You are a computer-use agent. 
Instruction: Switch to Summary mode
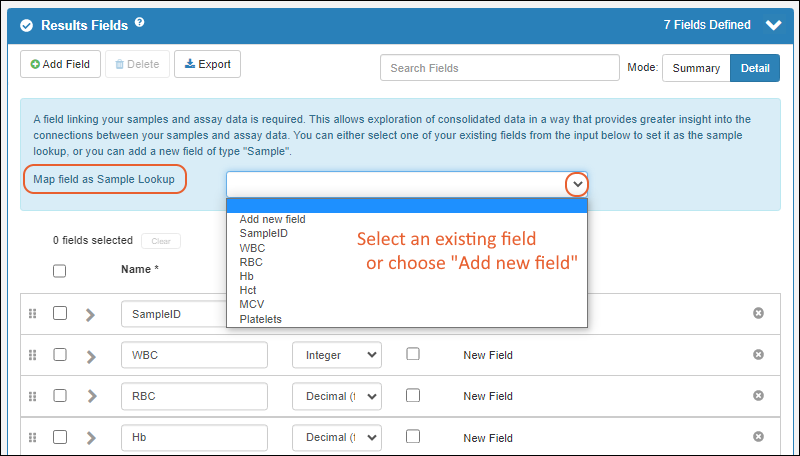tap(696, 68)
